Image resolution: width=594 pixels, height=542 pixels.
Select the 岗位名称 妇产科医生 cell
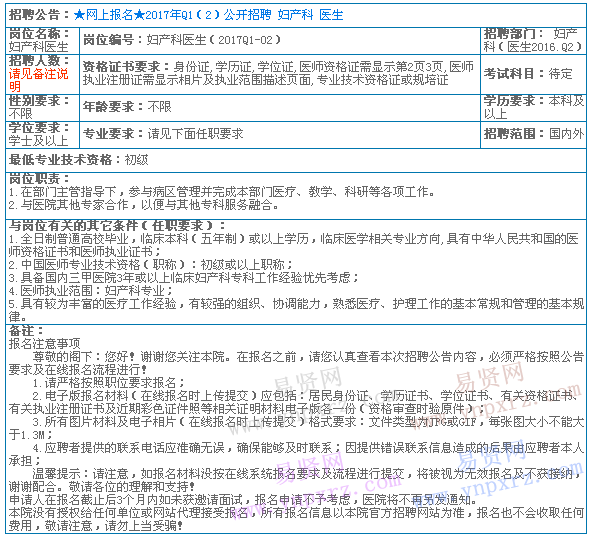click(x=42, y=41)
